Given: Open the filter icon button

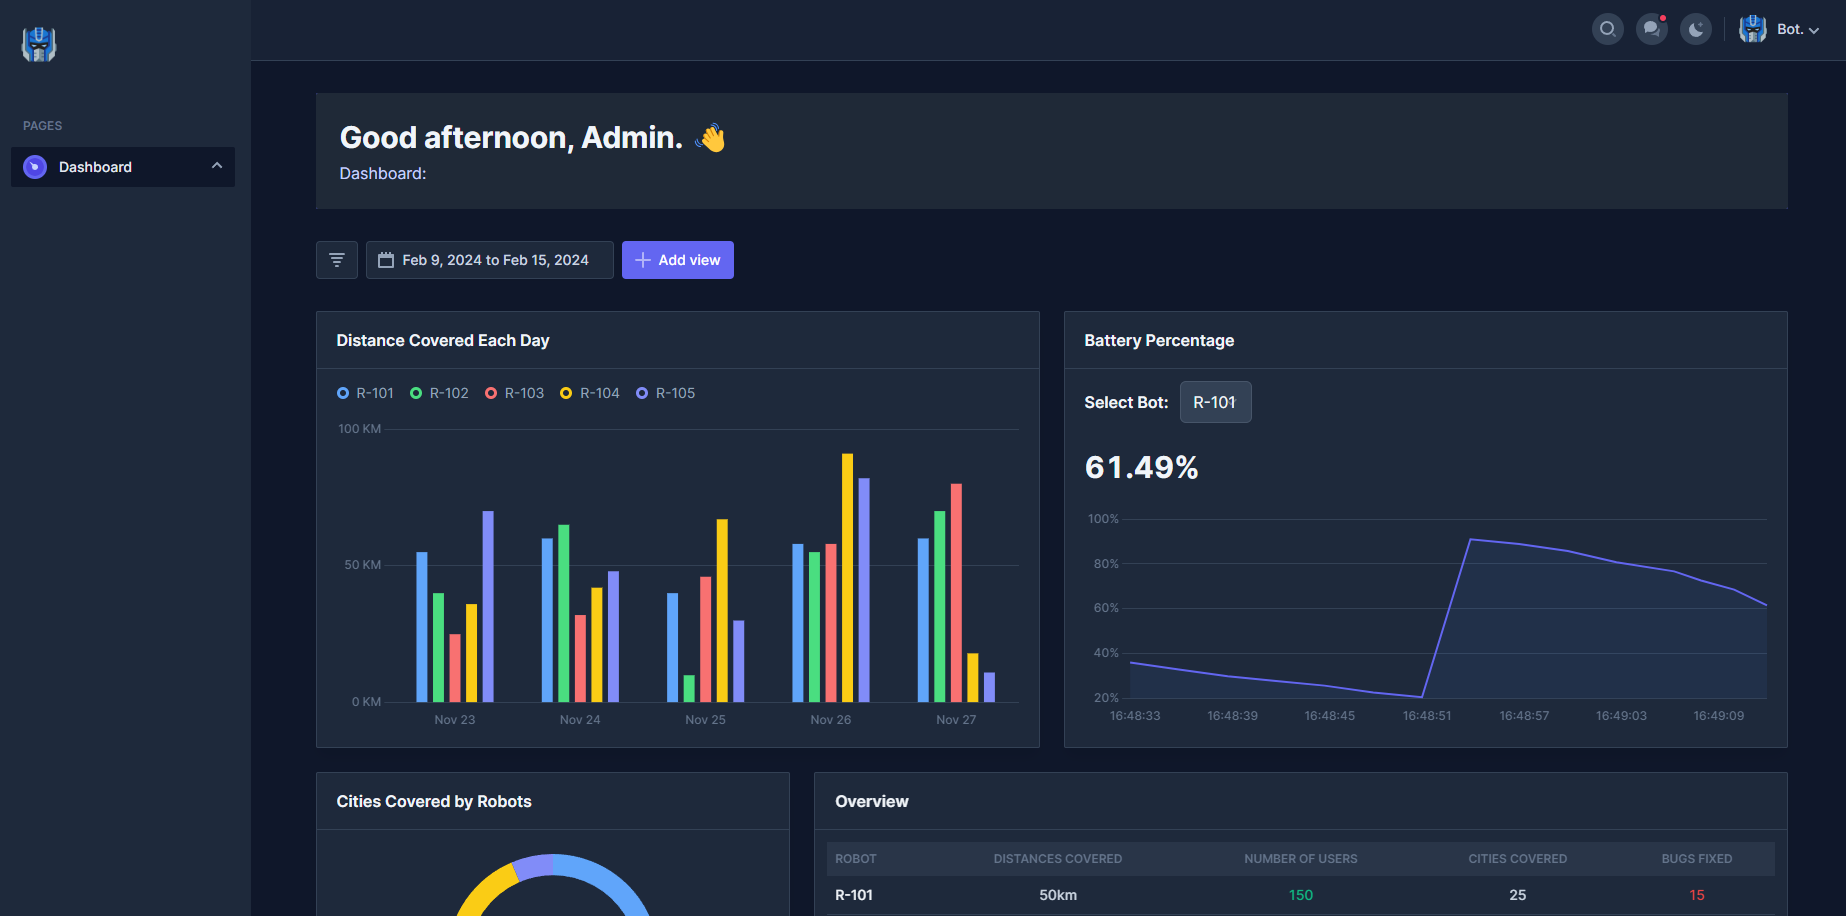Looking at the screenshot, I should point(337,260).
